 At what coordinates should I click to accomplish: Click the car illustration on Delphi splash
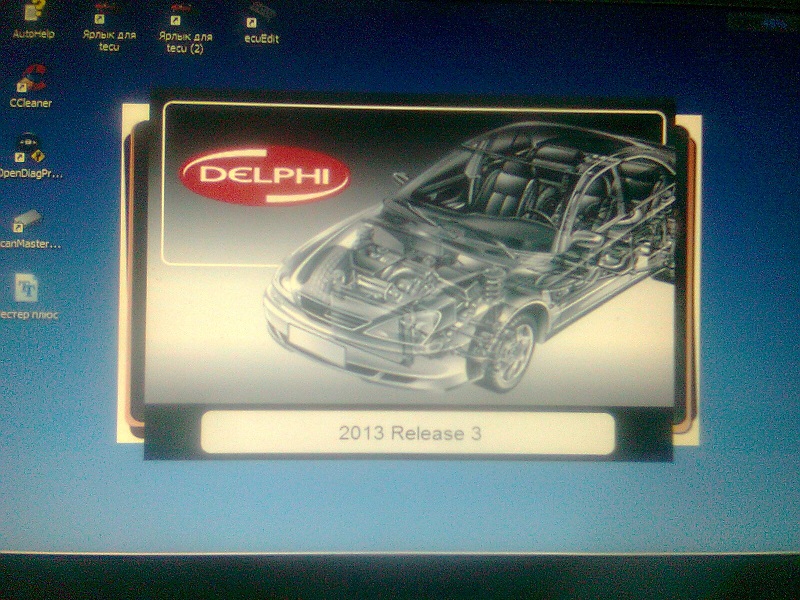pyautogui.click(x=469, y=255)
